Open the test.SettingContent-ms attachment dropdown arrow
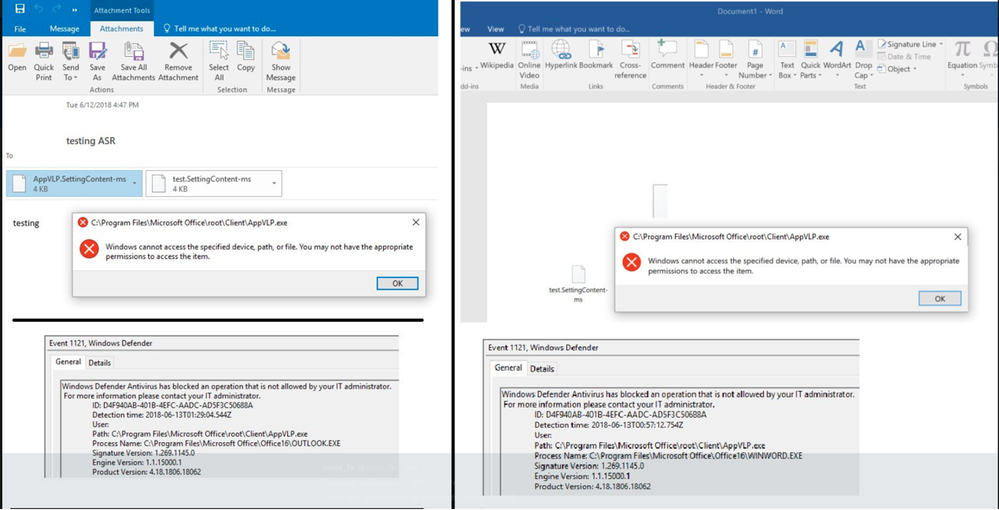 pyautogui.click(x=274, y=184)
